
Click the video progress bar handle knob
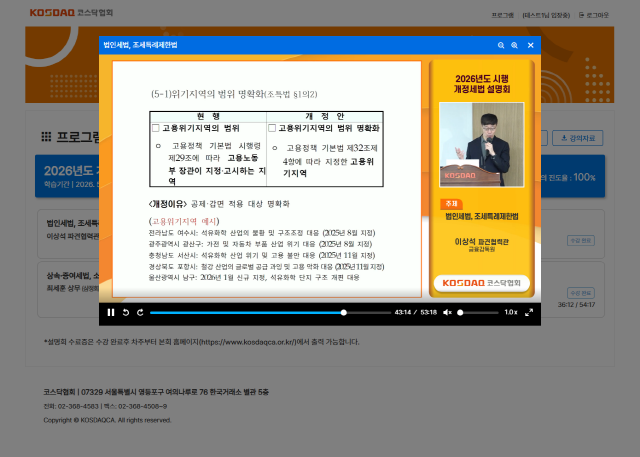point(344,313)
